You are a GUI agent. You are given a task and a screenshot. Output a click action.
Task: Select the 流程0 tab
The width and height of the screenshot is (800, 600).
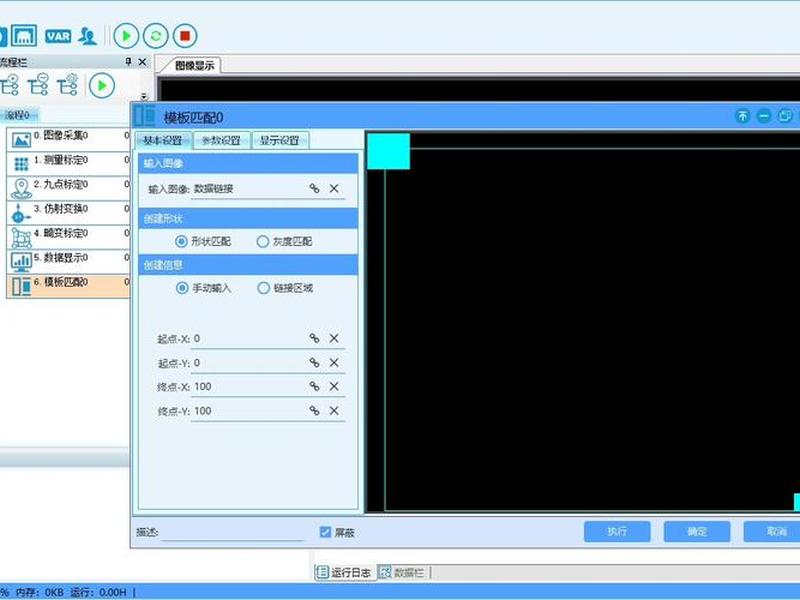click(18, 115)
